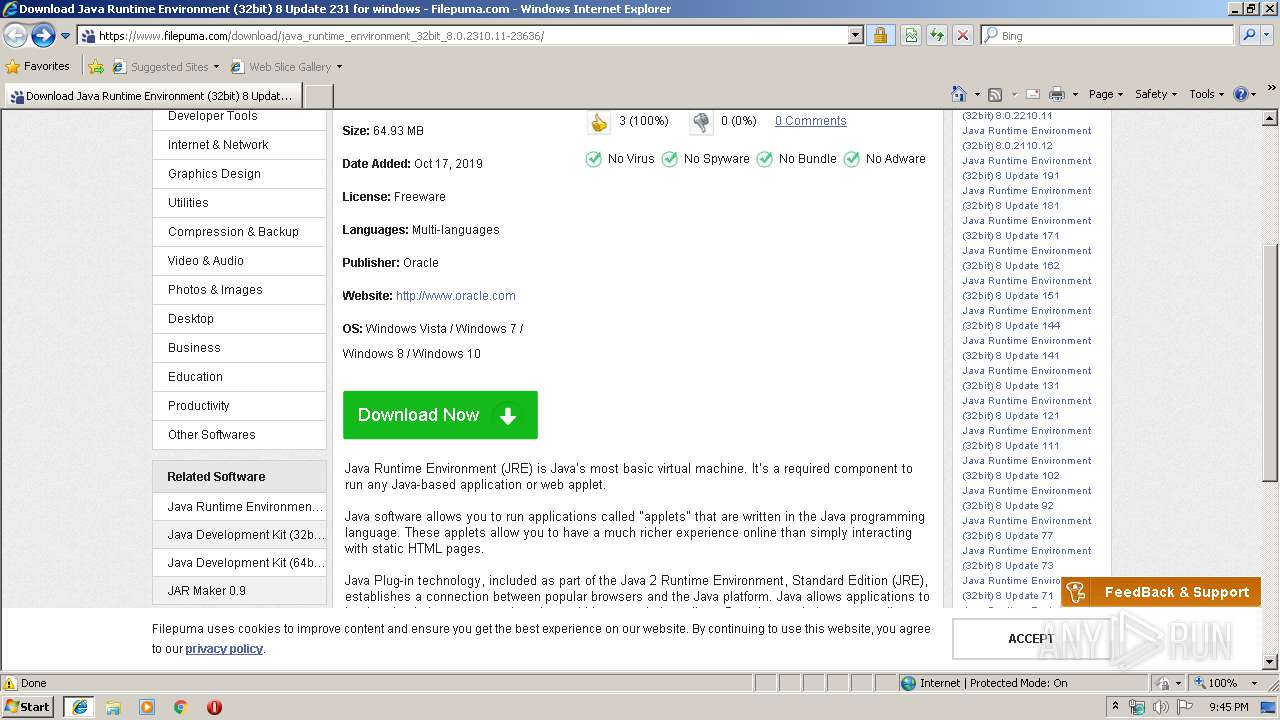Open the privacy policy link
Viewport: 1280px width, 720px height.
point(224,649)
